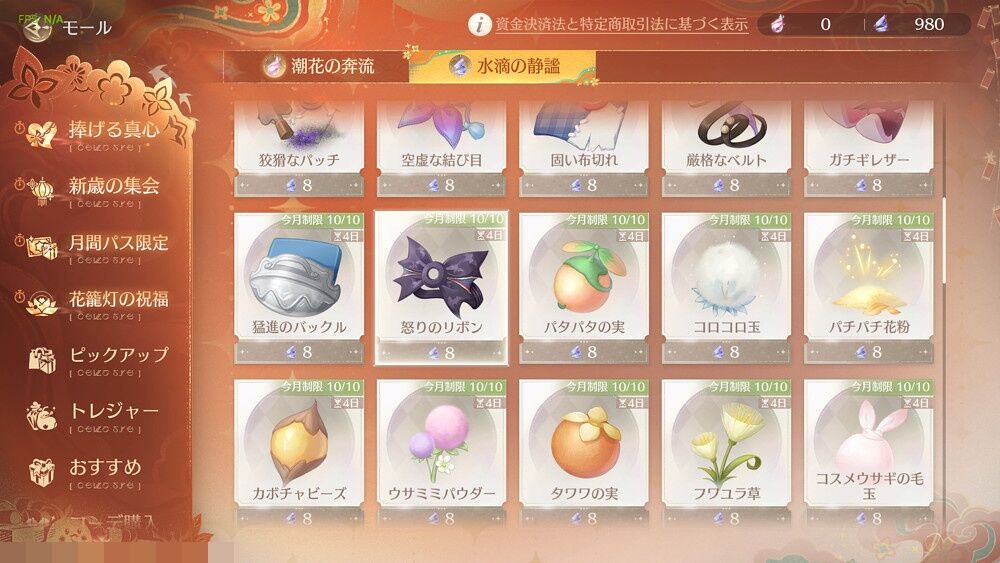The height and width of the screenshot is (563, 1000).
Task: Select the ウサミミパウダー flower item
Action: point(441,442)
